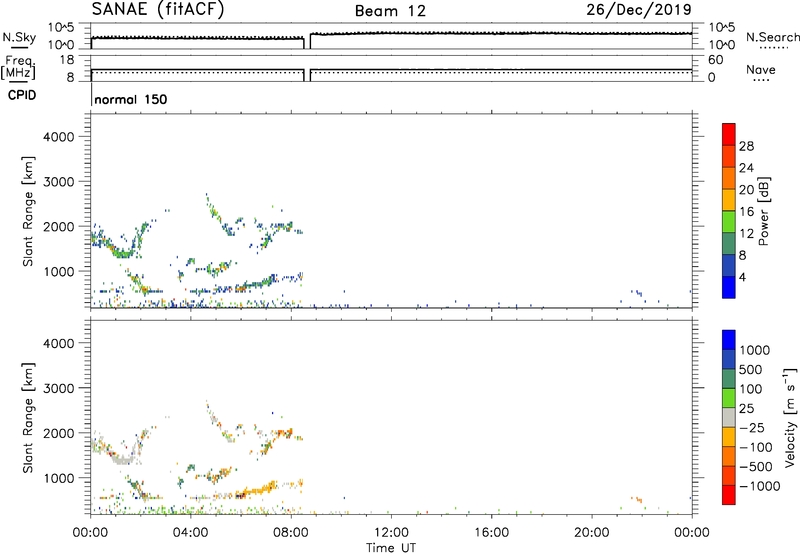Image resolution: width=800 pixels, height=554 pixels.
Task: Pick the red bottom segment of velocity colorbar
Action: [x=729, y=495]
